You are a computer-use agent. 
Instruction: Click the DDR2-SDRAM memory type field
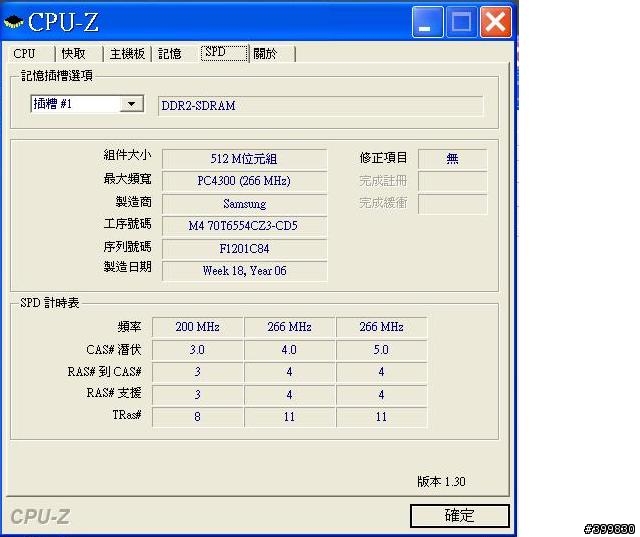[320, 106]
